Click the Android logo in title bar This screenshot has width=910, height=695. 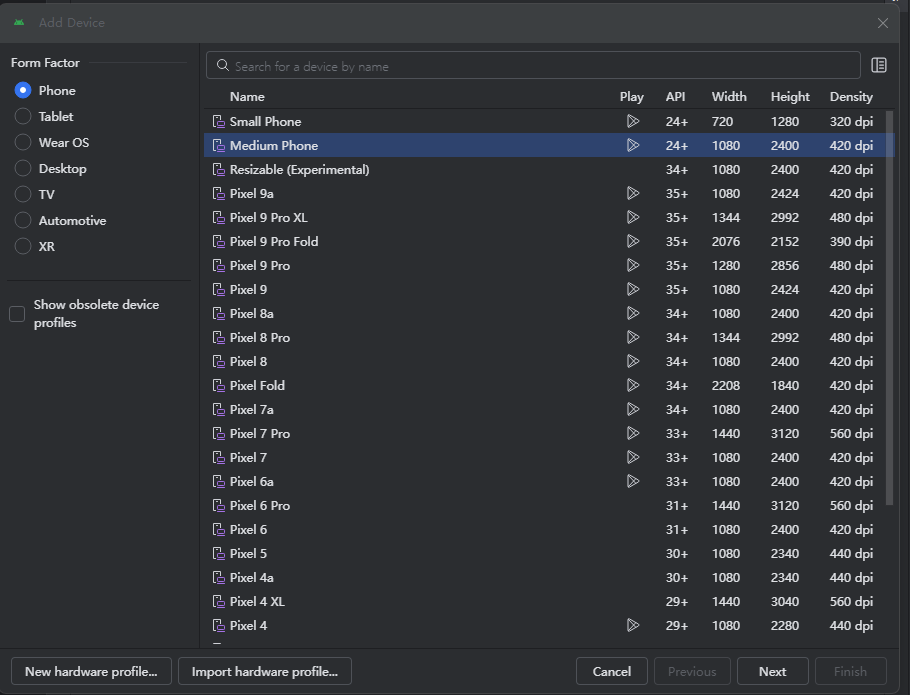tap(19, 23)
